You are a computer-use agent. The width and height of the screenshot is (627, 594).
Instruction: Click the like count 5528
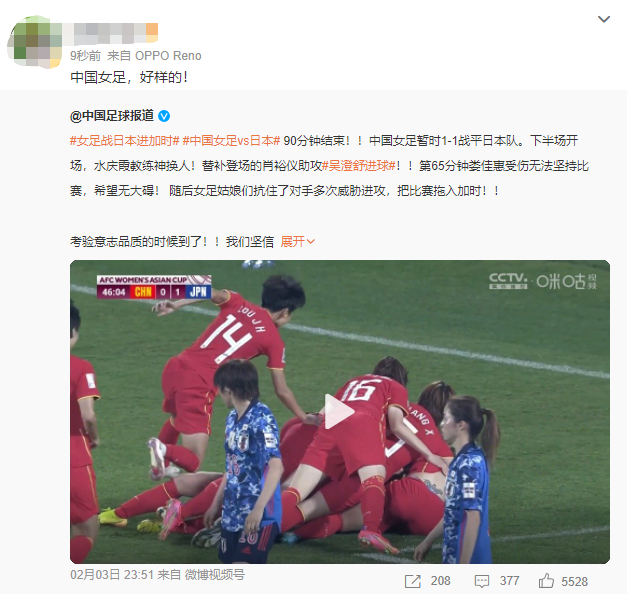tap(575, 581)
